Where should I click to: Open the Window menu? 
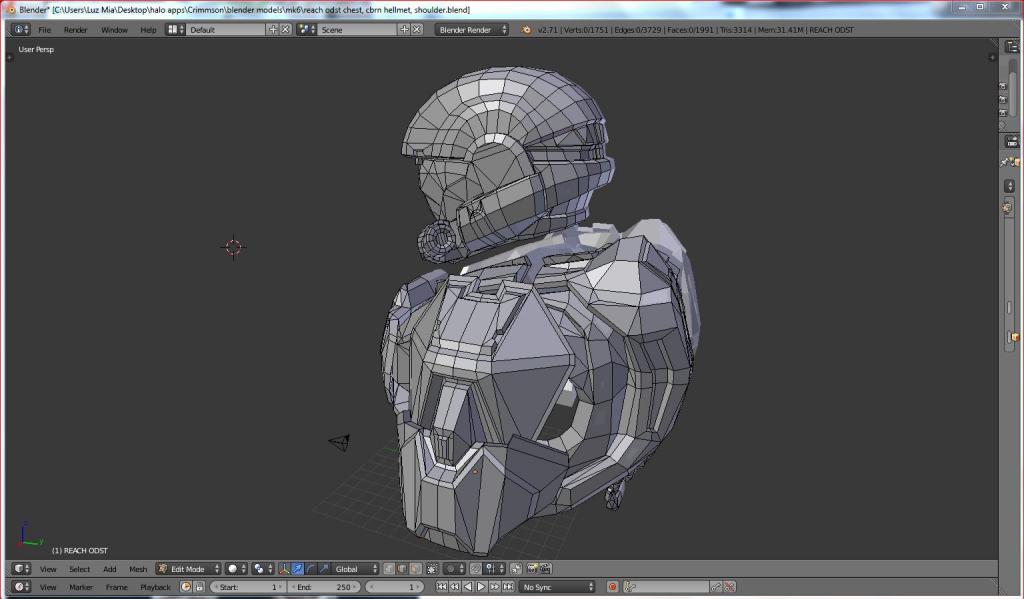click(114, 30)
